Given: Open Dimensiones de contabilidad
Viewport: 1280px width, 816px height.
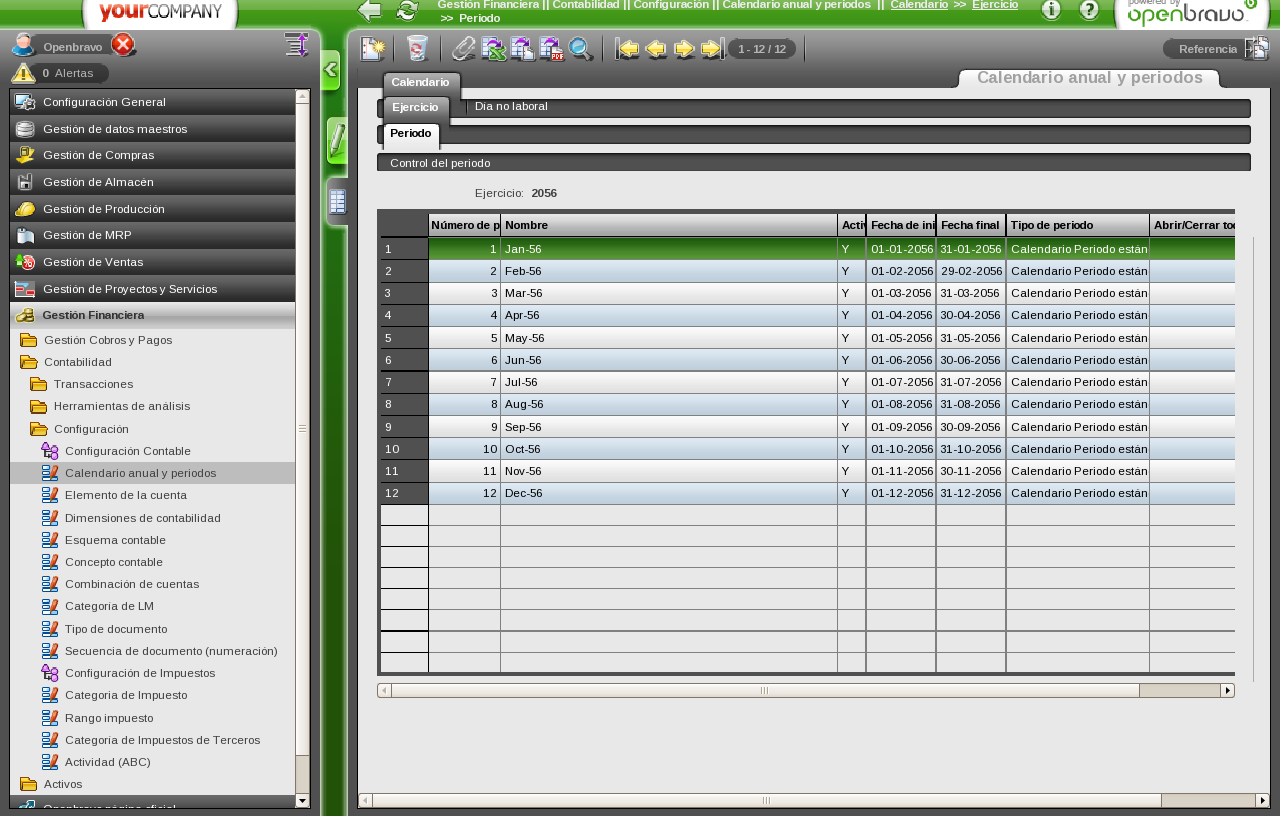Looking at the screenshot, I should click(152, 518).
